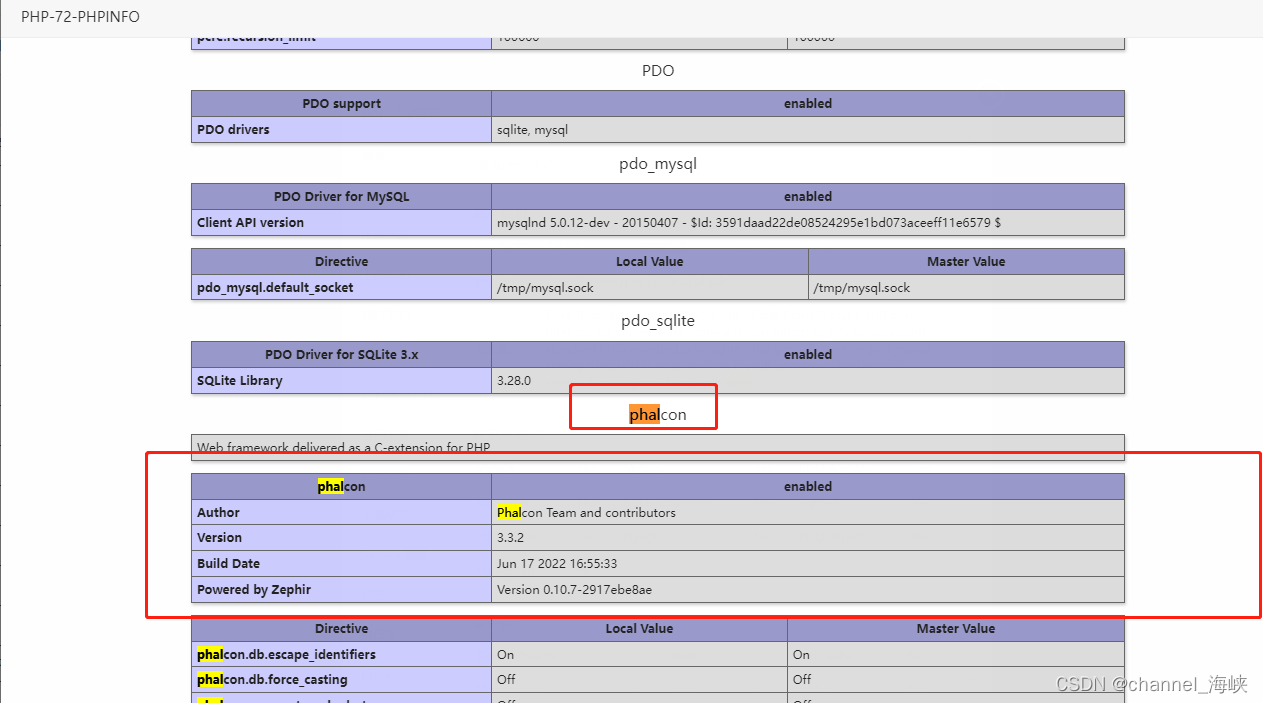
Task: Select the Powered by Zephir row label
Action: tap(254, 590)
